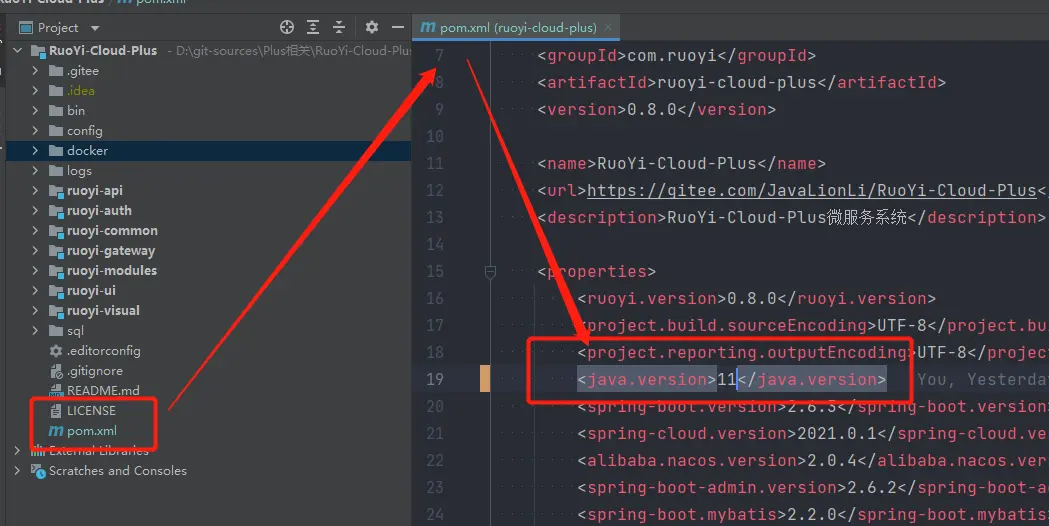Select the .editorconfig file
The width and height of the screenshot is (1049, 526).
coord(103,351)
